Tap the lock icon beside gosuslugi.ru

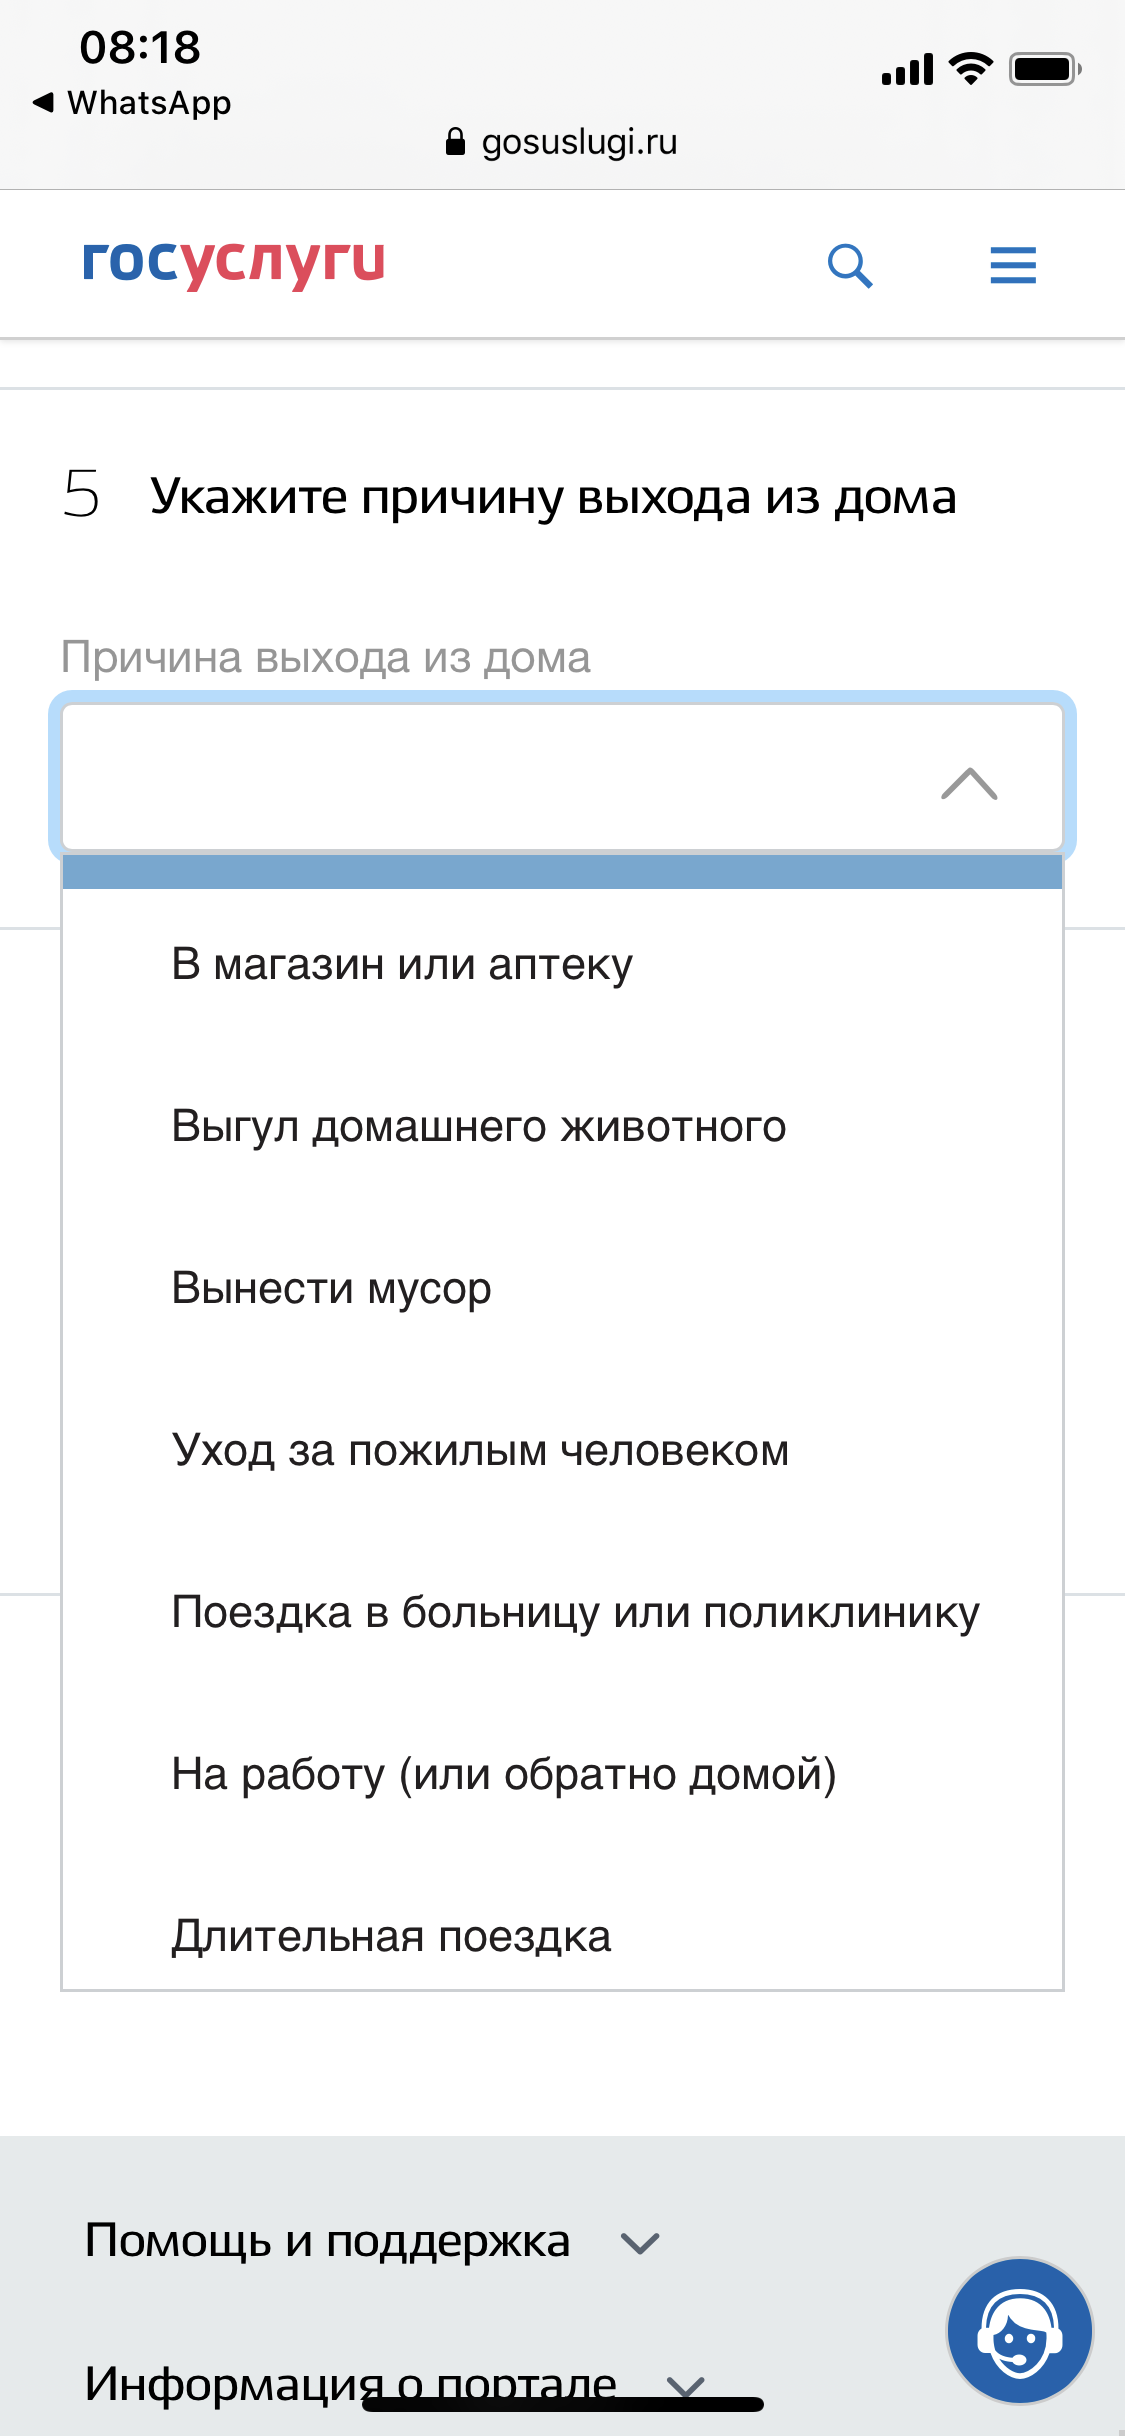tap(455, 142)
